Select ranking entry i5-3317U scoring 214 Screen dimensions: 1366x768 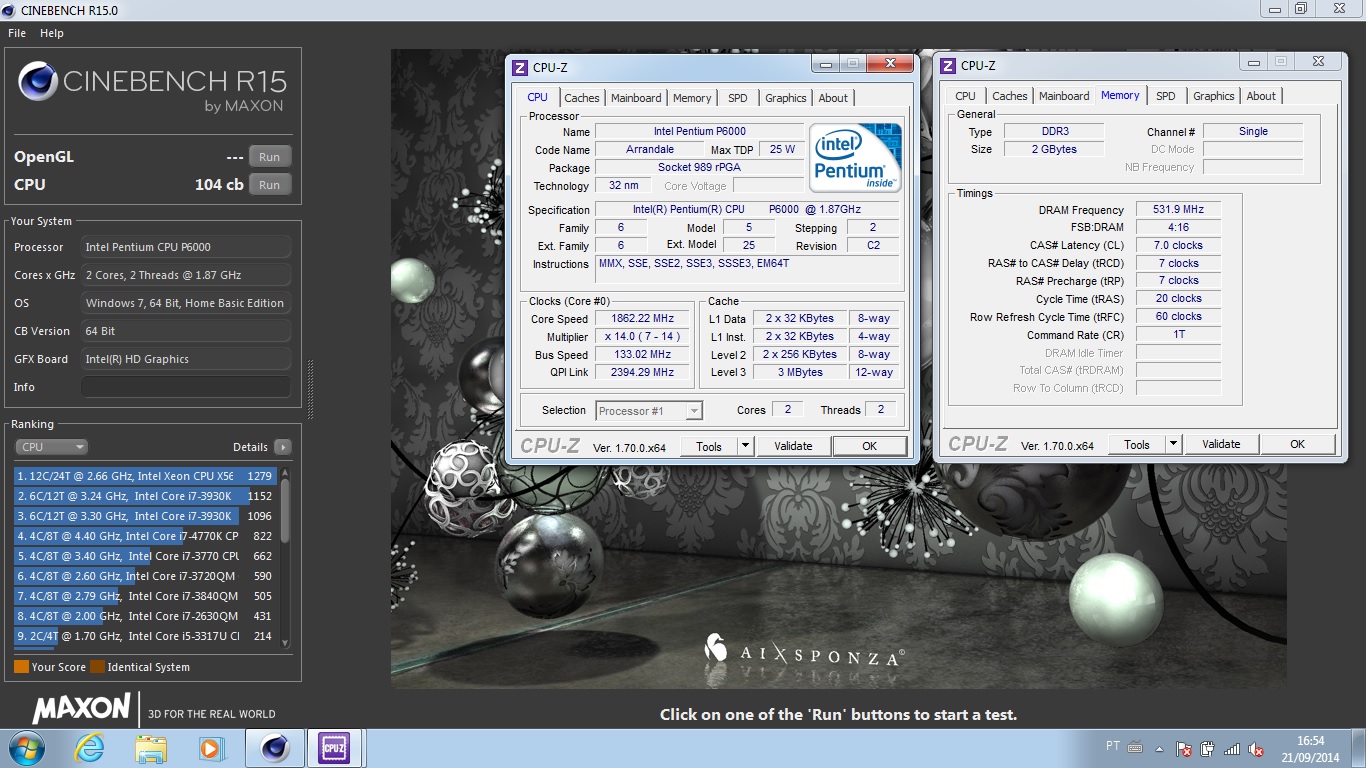click(x=145, y=636)
